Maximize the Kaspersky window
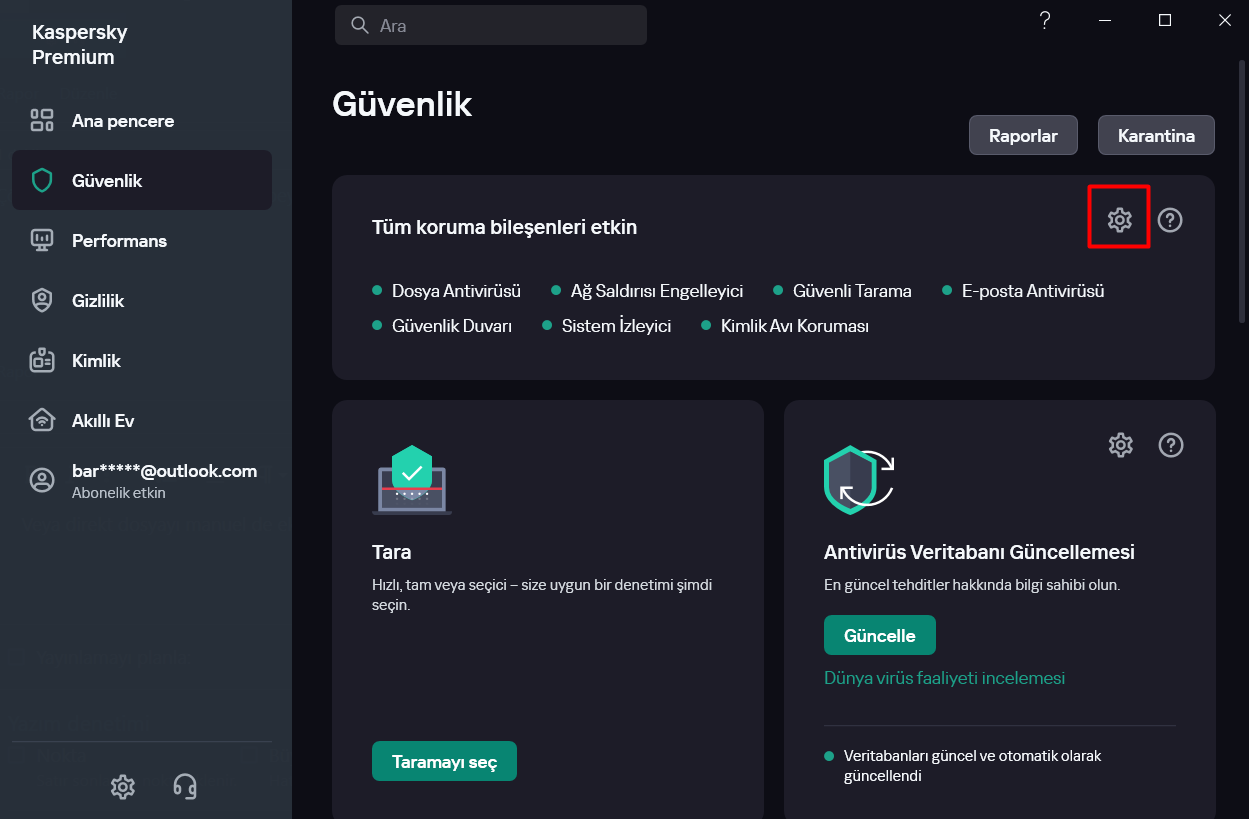This screenshot has height=819, width=1249. [x=1165, y=20]
